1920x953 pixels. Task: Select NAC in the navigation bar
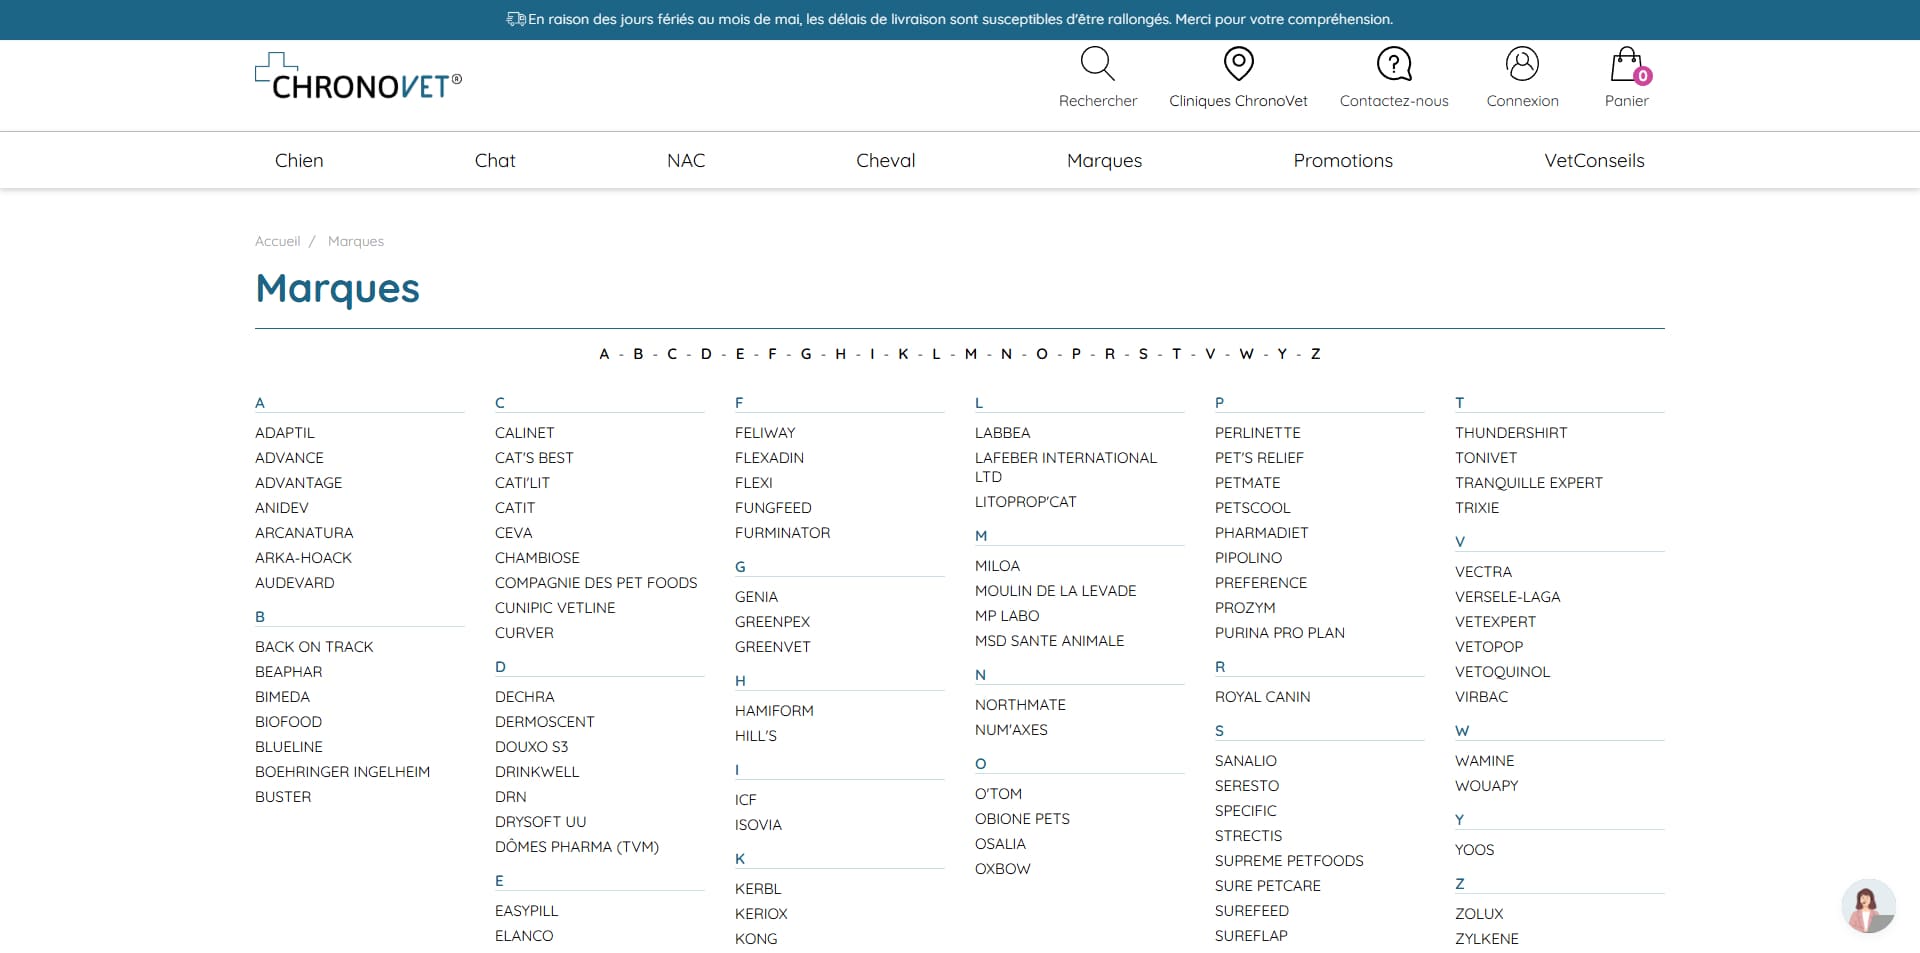coord(686,160)
